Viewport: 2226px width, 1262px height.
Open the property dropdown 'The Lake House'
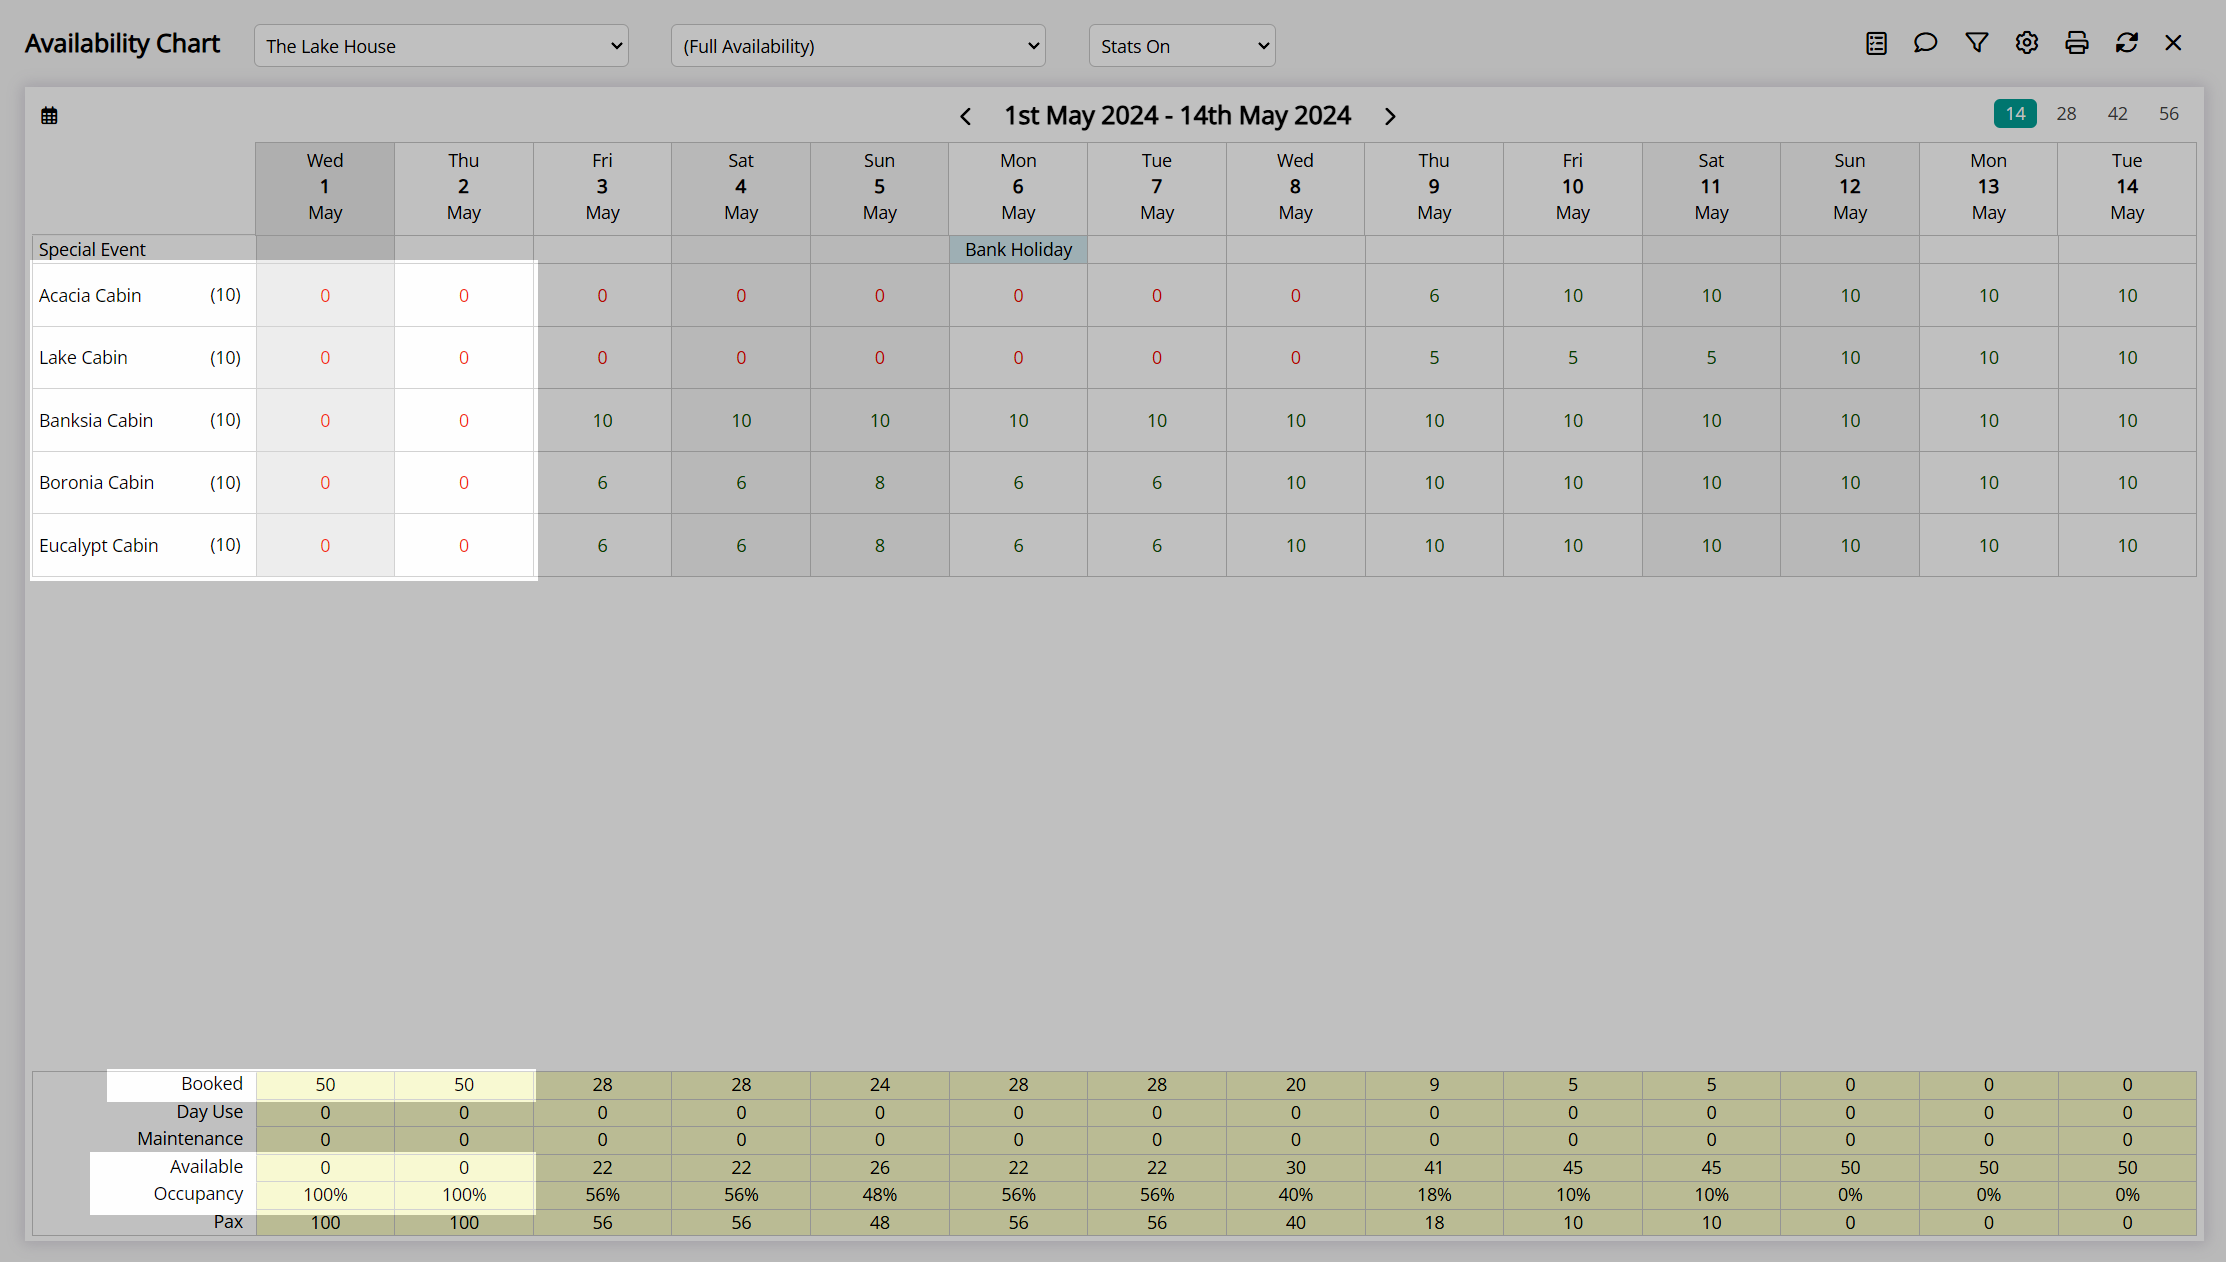[441, 46]
